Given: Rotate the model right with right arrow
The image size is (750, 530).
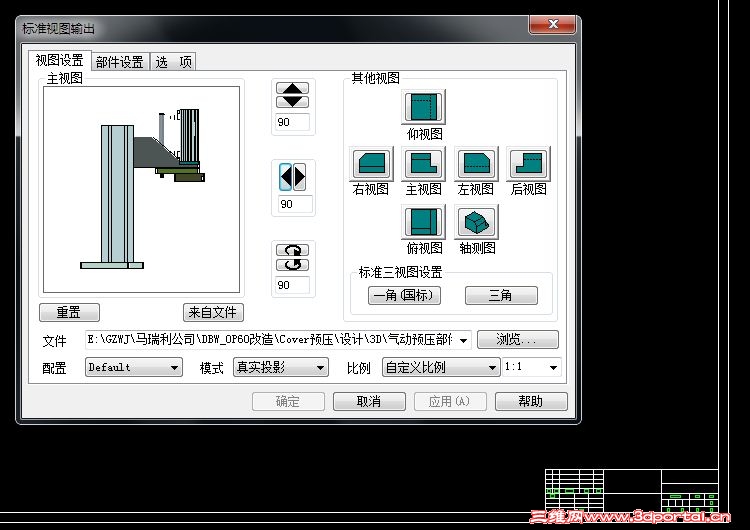Looking at the screenshot, I should (x=299, y=177).
